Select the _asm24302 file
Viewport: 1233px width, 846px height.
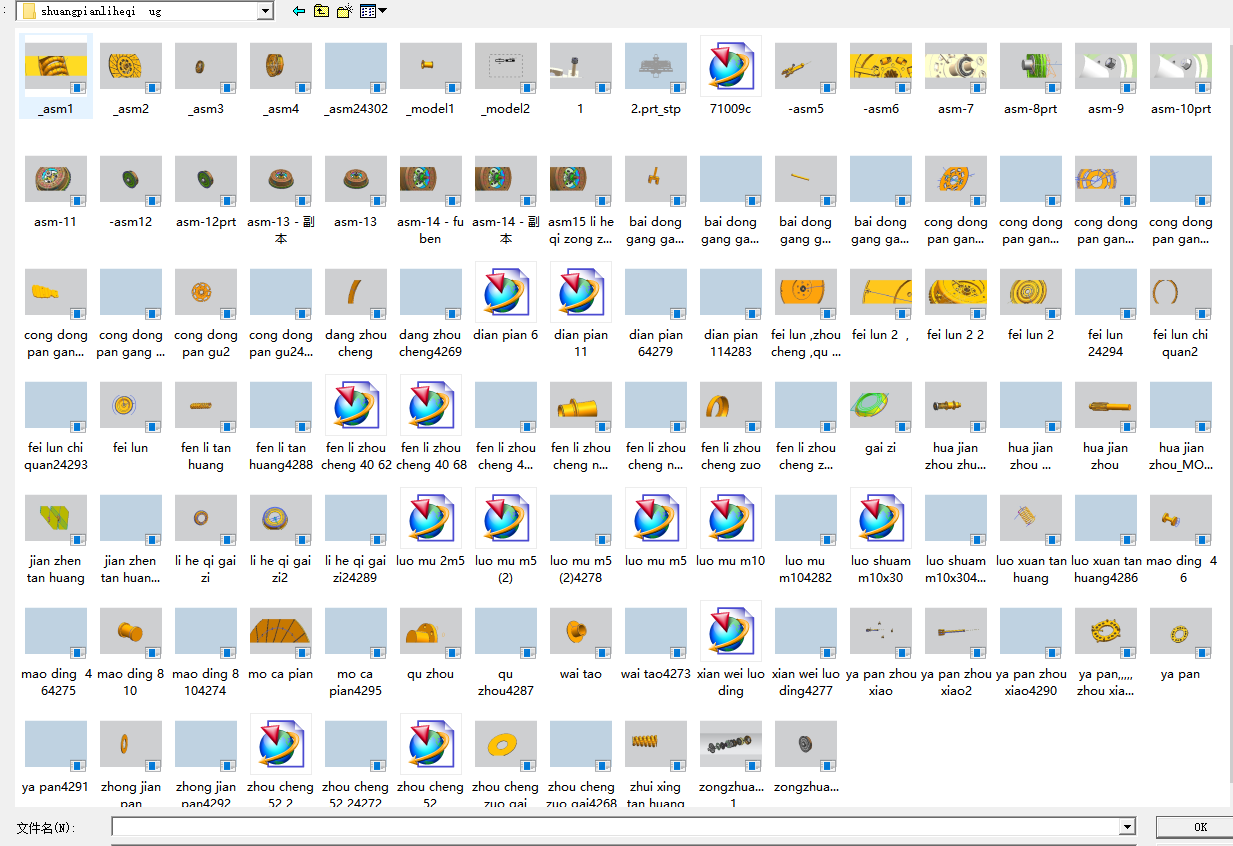pyautogui.click(x=356, y=77)
